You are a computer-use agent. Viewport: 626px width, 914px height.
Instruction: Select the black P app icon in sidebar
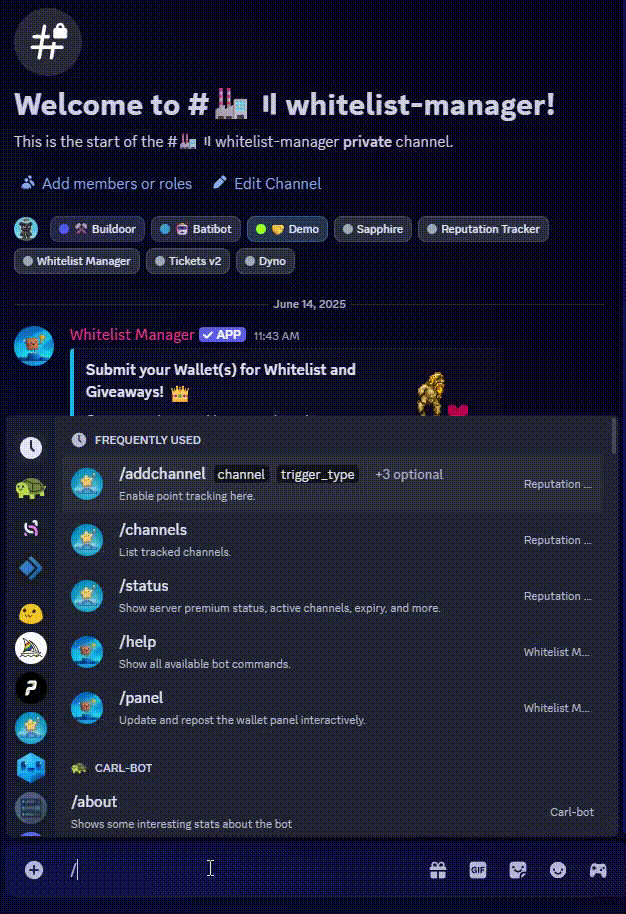[x=31, y=688]
